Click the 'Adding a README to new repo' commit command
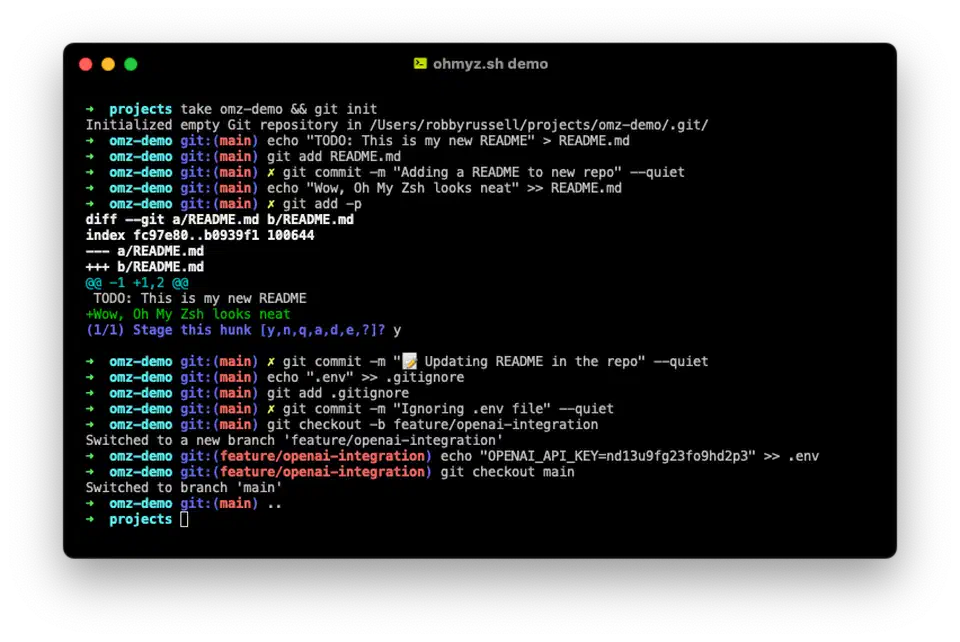 coord(484,173)
